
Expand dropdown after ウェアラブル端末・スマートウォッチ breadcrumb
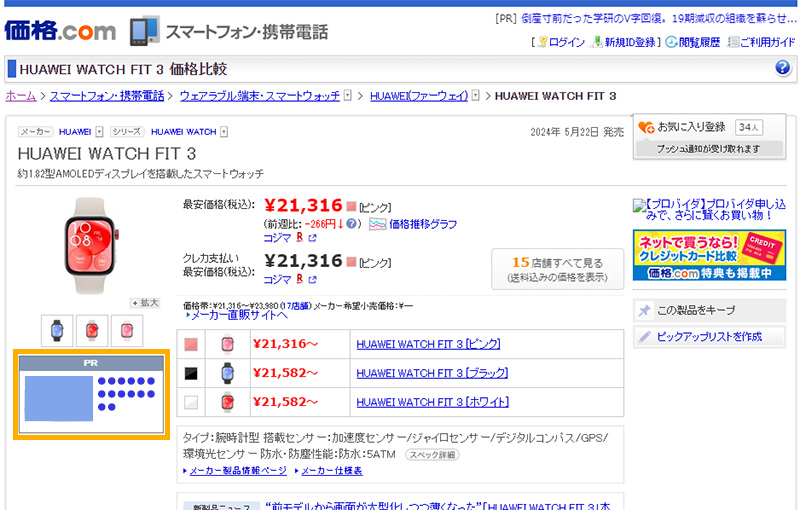point(348,96)
